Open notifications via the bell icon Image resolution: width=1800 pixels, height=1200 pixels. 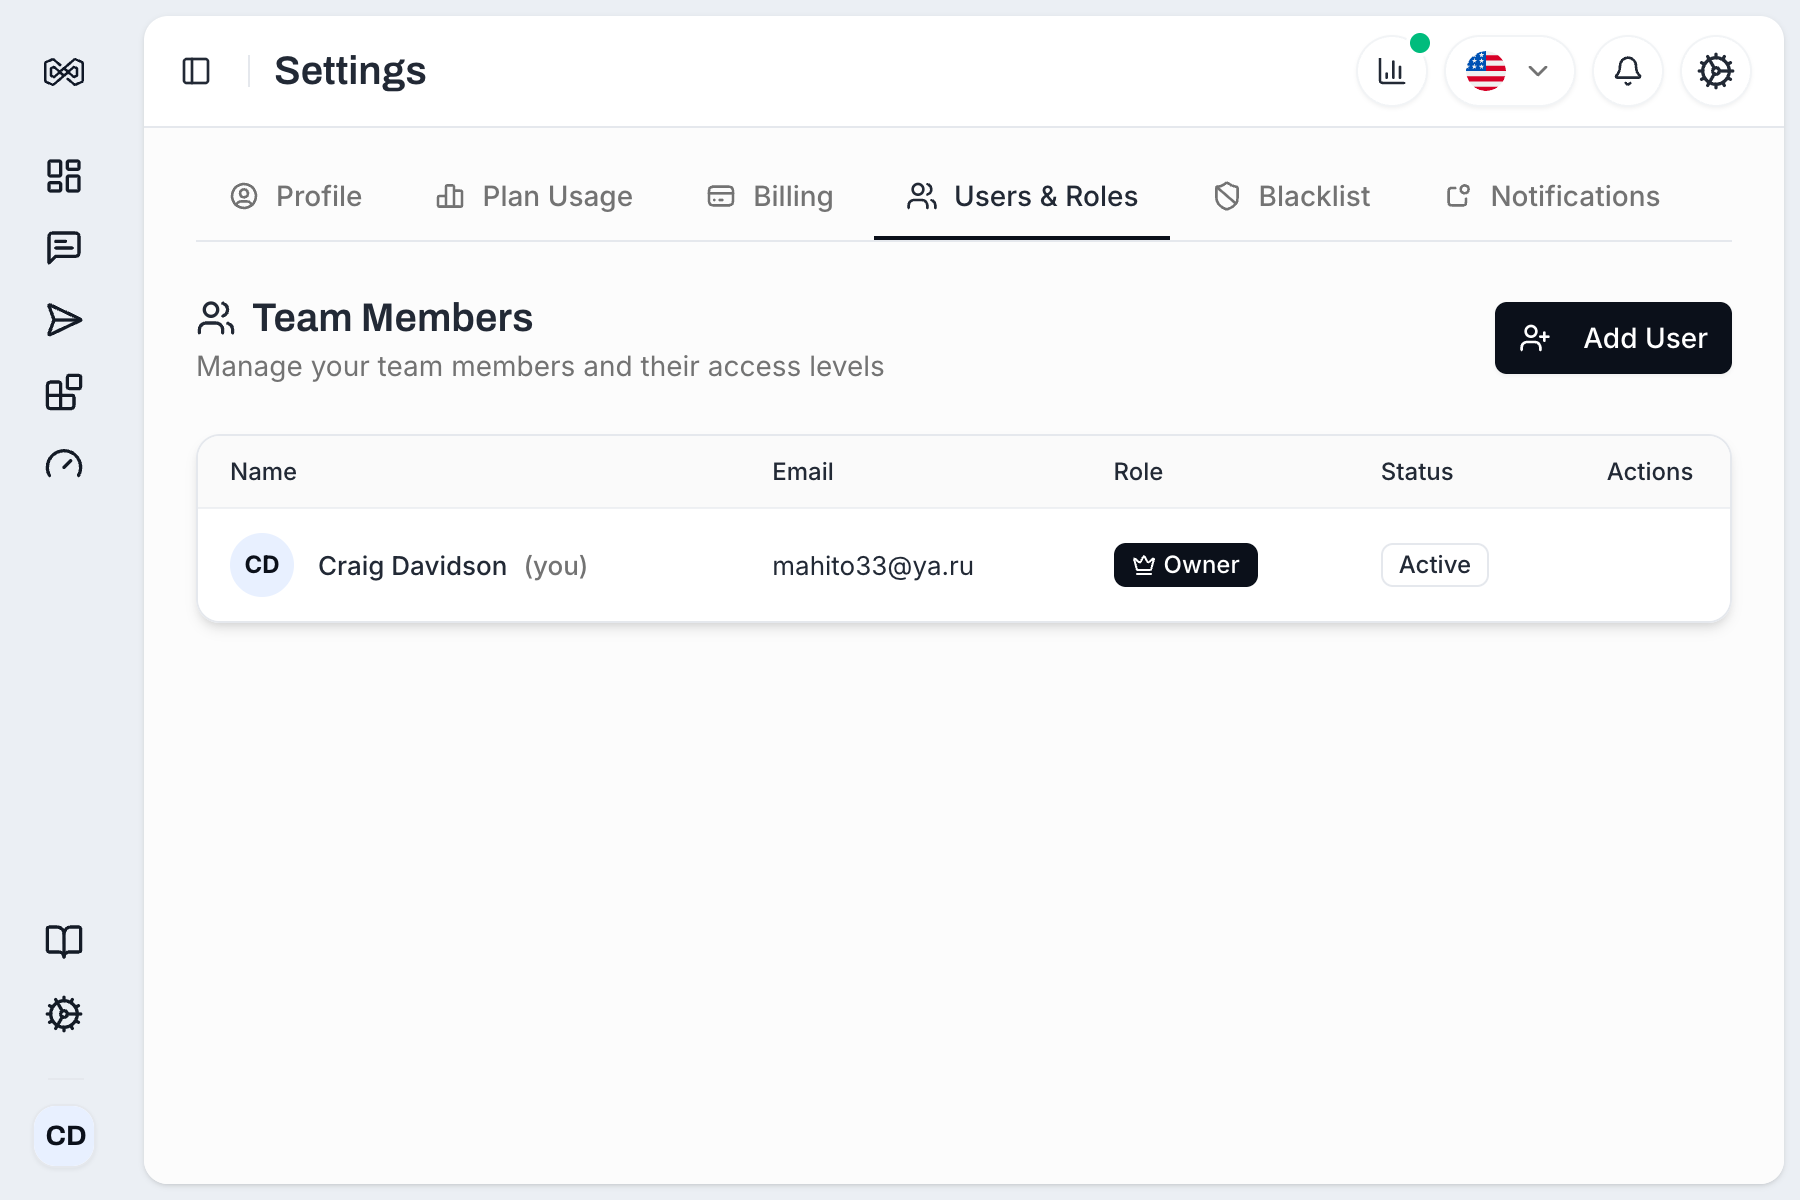1628,71
